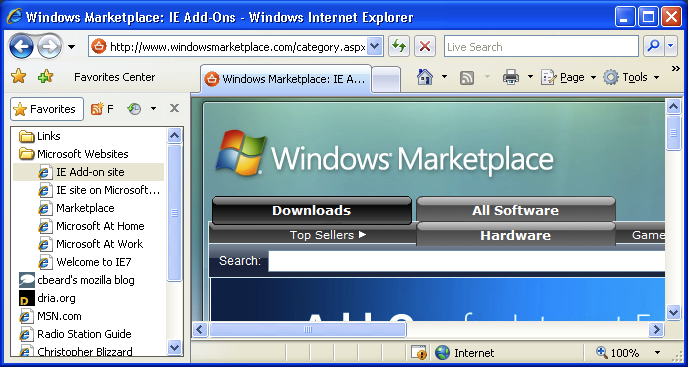Go to the Home page icon
The image size is (689, 368).
point(425,77)
